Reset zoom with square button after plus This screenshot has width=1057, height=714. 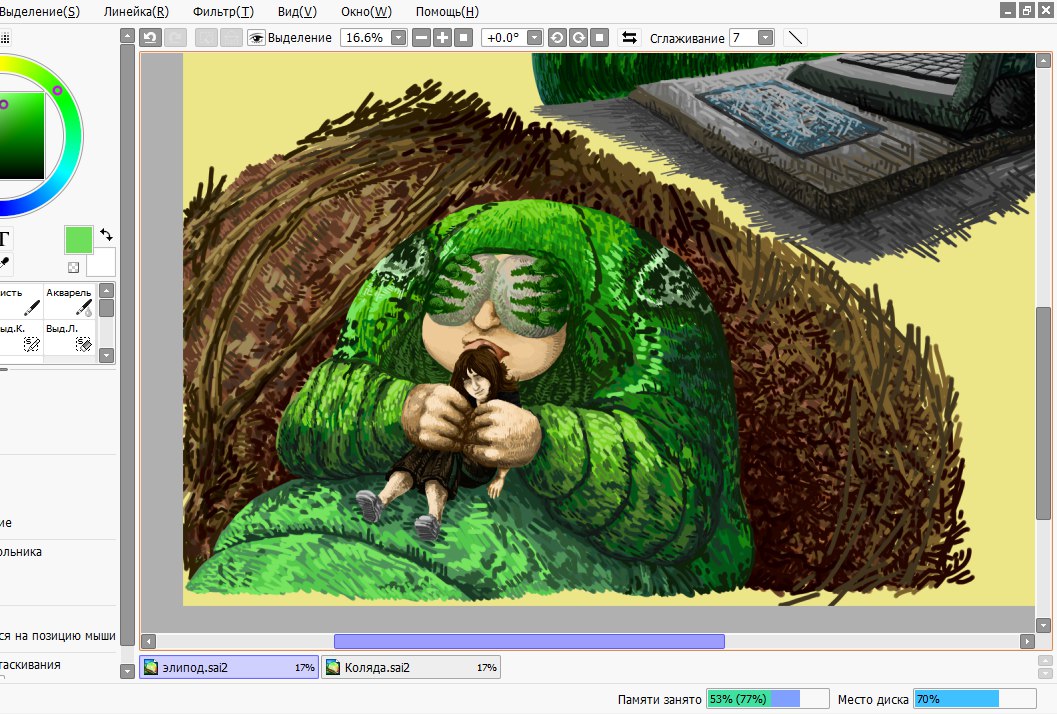(463, 38)
